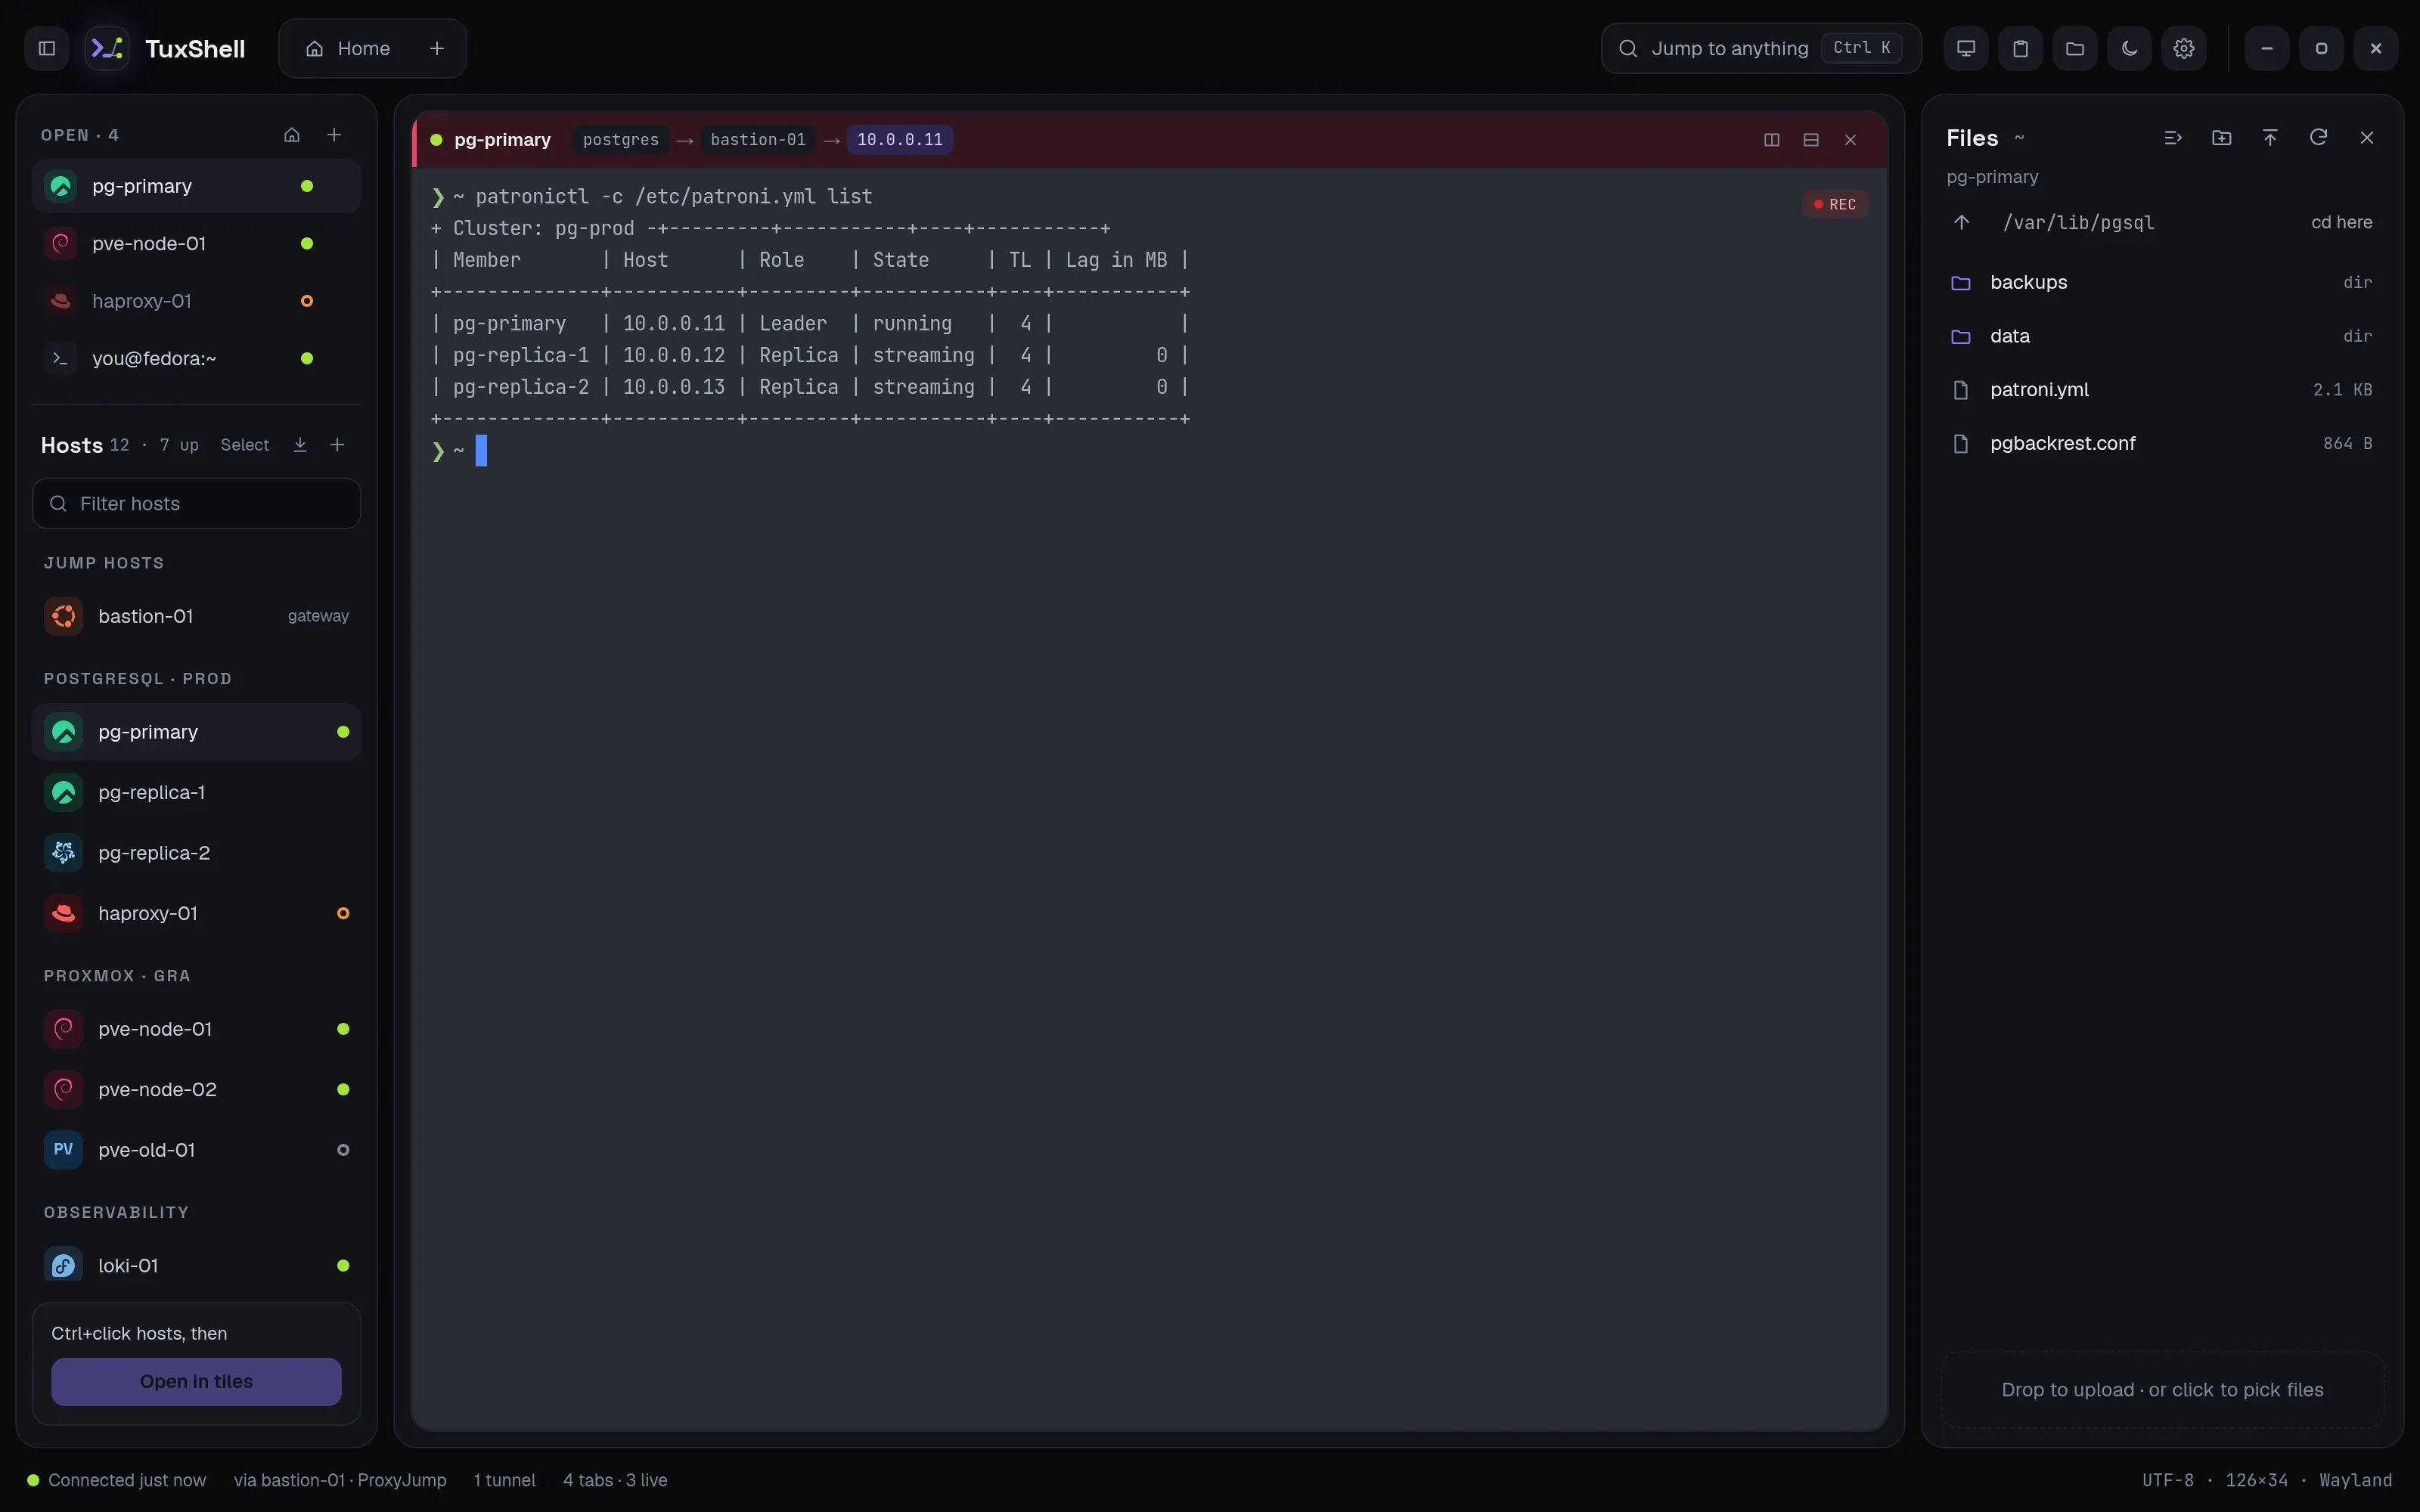Screen dimensions: 2420x1512
Task: Click the home icon in Open section header
Action: 292,135
